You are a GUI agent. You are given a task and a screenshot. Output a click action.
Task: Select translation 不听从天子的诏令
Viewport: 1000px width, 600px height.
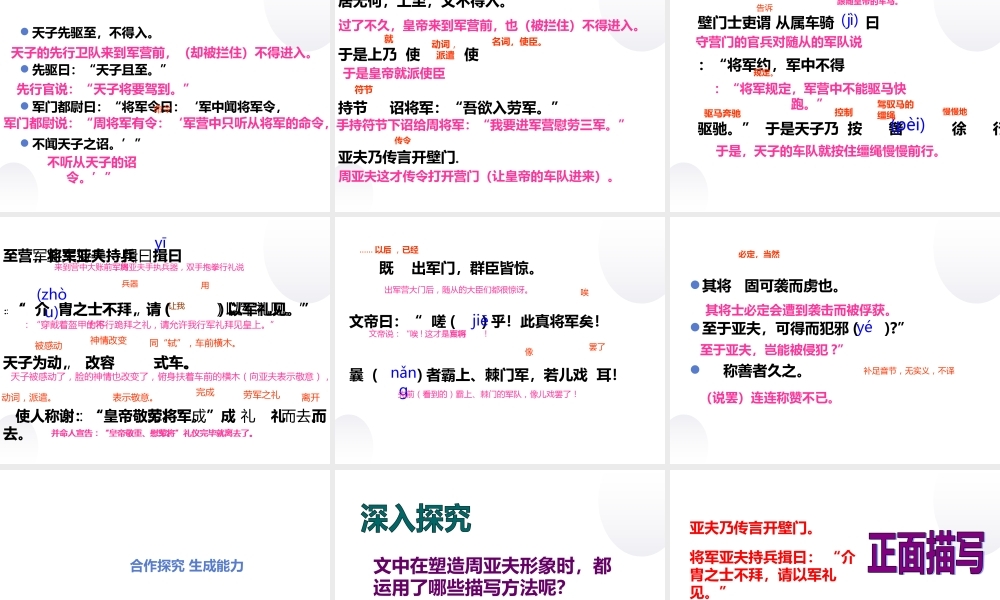click(91, 170)
